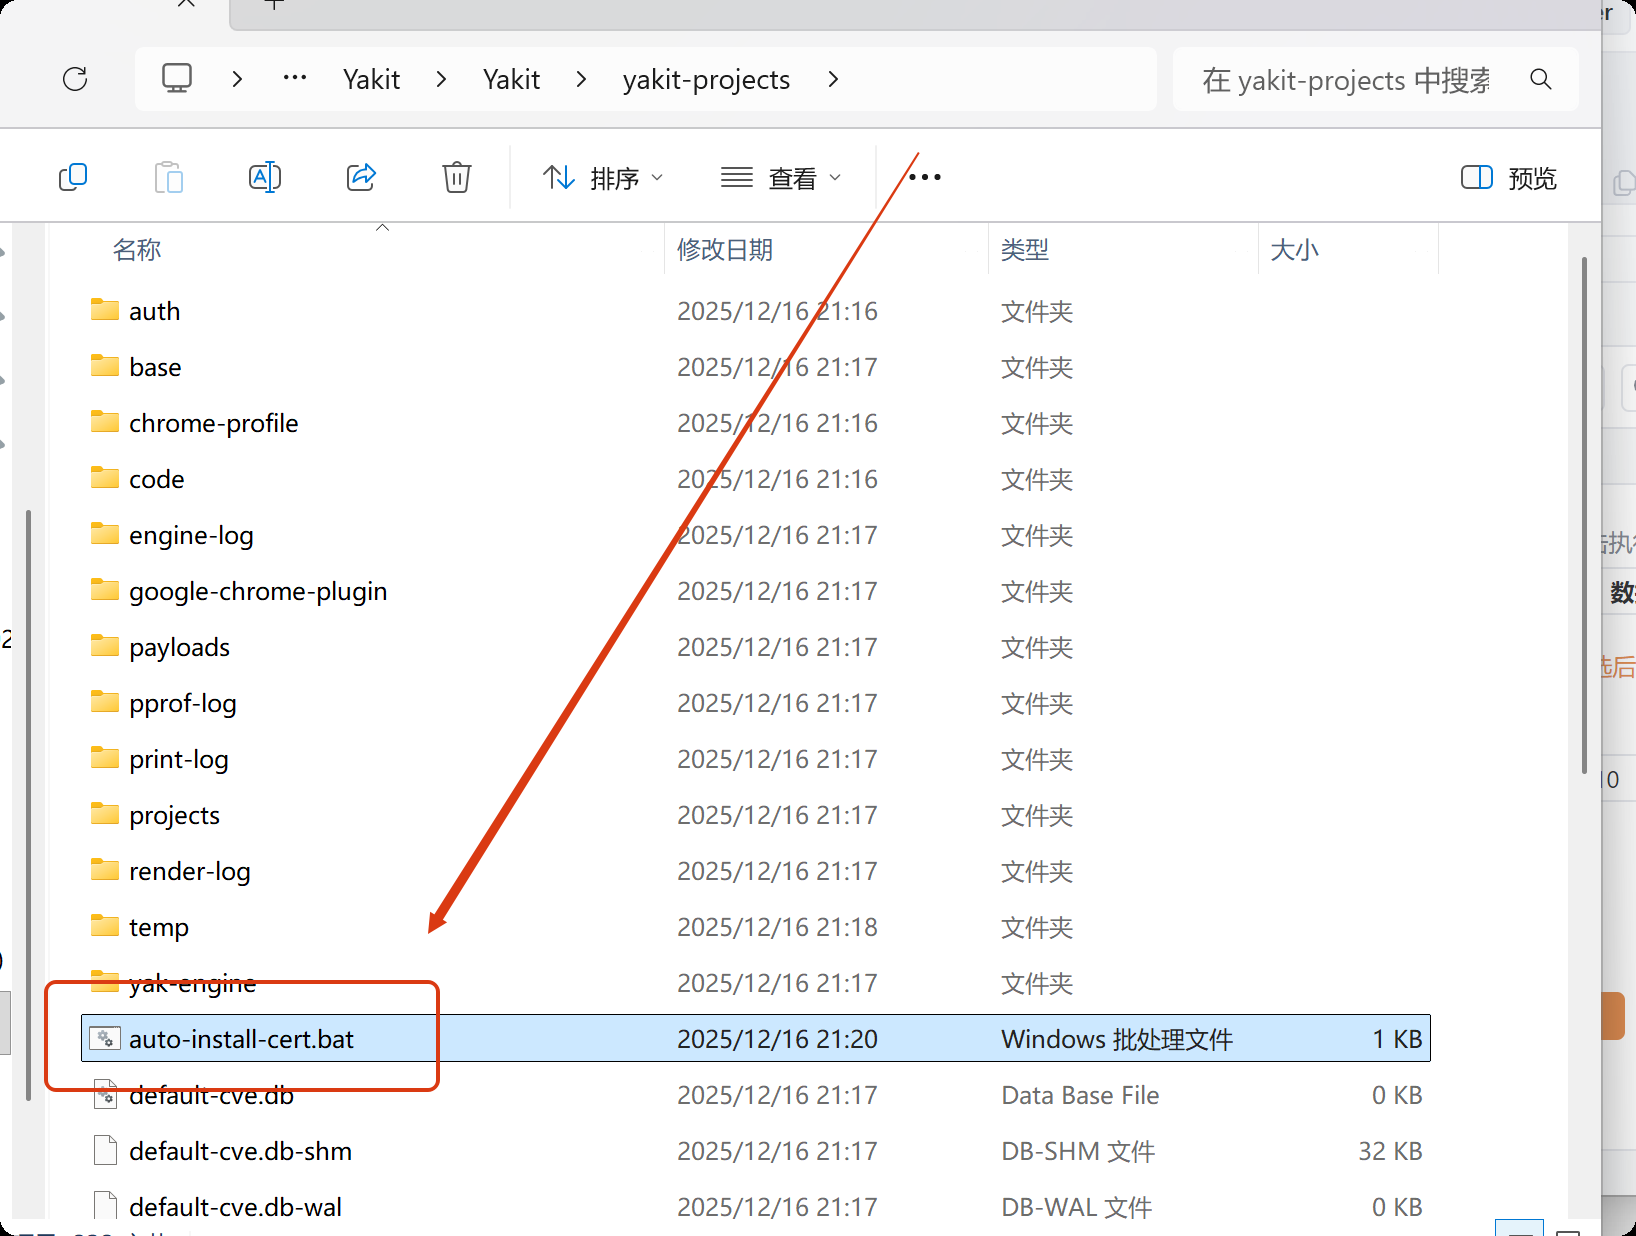
Task: Click the Delete trash can icon
Action: [x=457, y=178]
